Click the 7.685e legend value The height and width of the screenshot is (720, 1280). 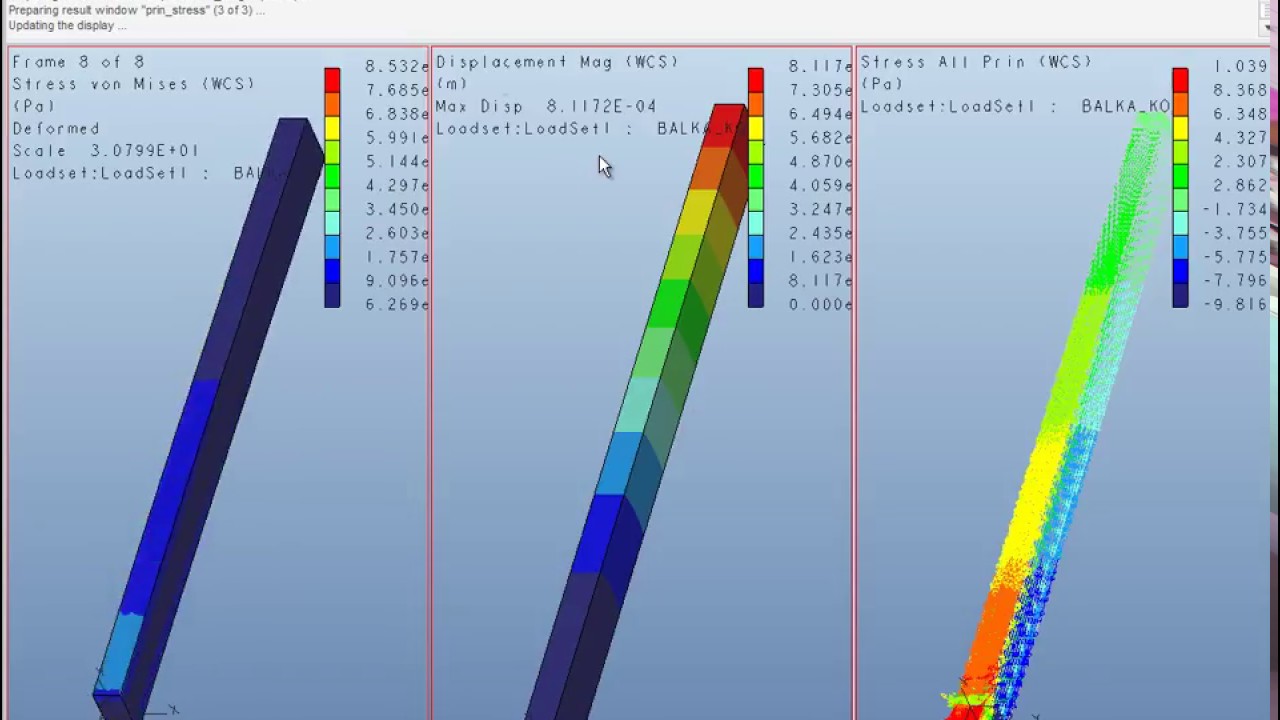(397, 90)
